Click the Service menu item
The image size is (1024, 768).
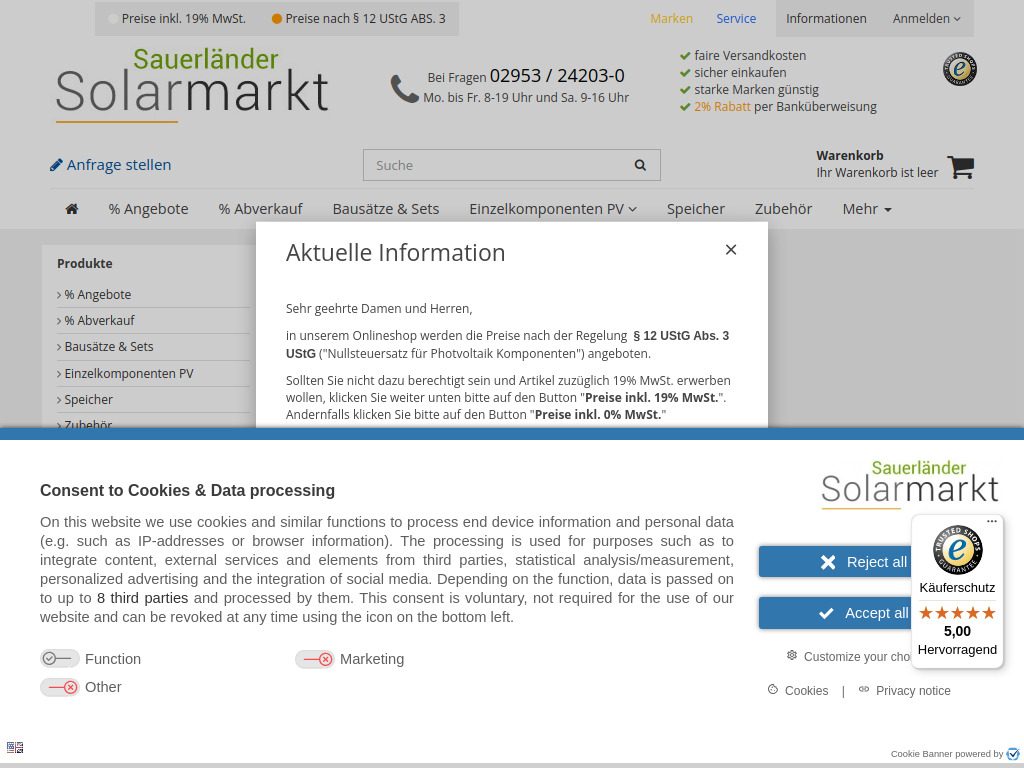click(x=736, y=18)
